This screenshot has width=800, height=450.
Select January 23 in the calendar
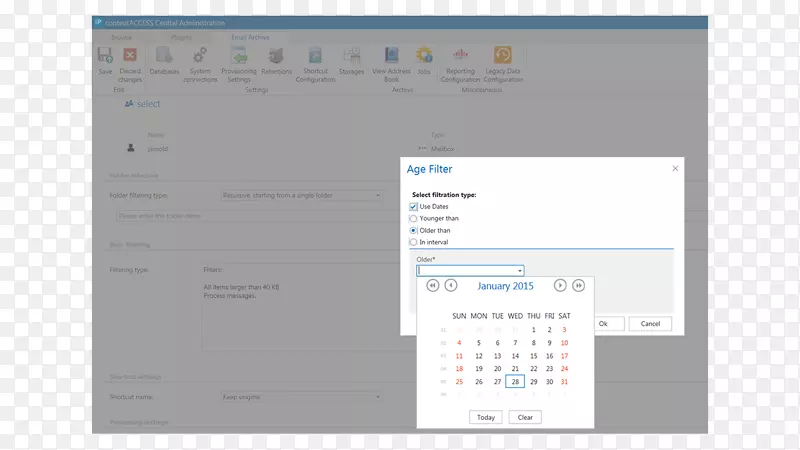pyautogui.click(x=549, y=368)
